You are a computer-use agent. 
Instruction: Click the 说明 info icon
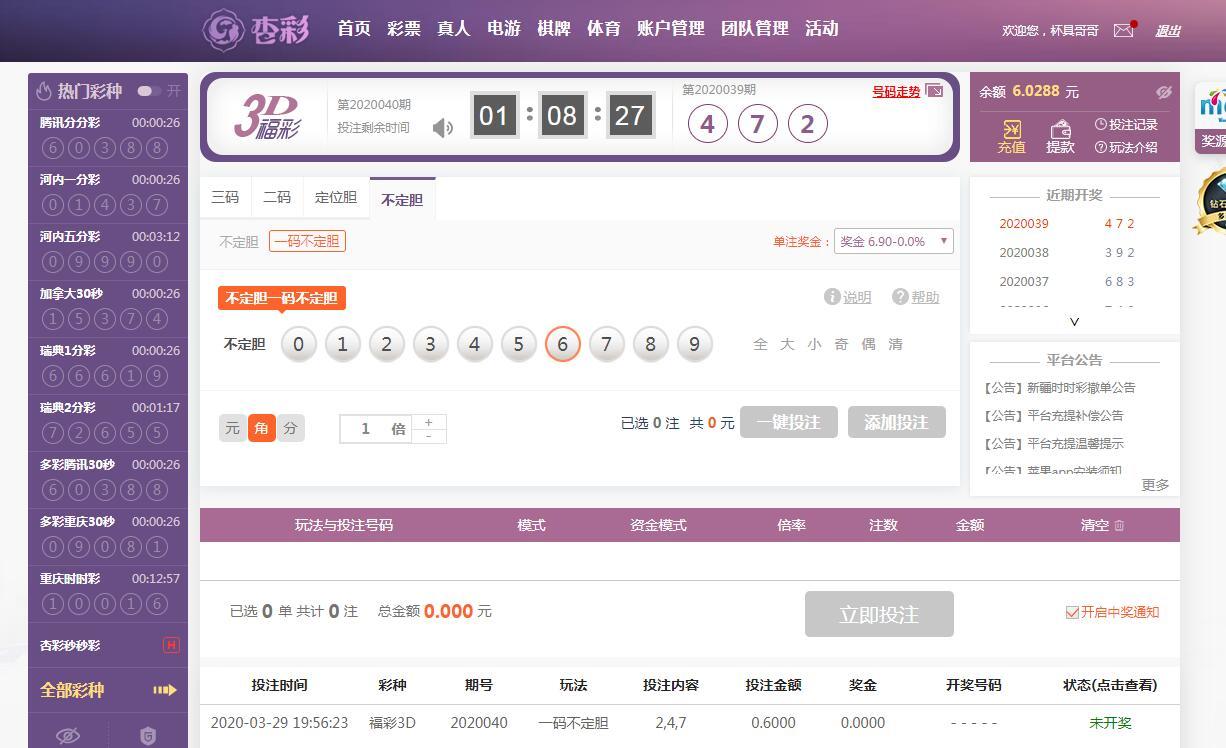(x=832, y=297)
